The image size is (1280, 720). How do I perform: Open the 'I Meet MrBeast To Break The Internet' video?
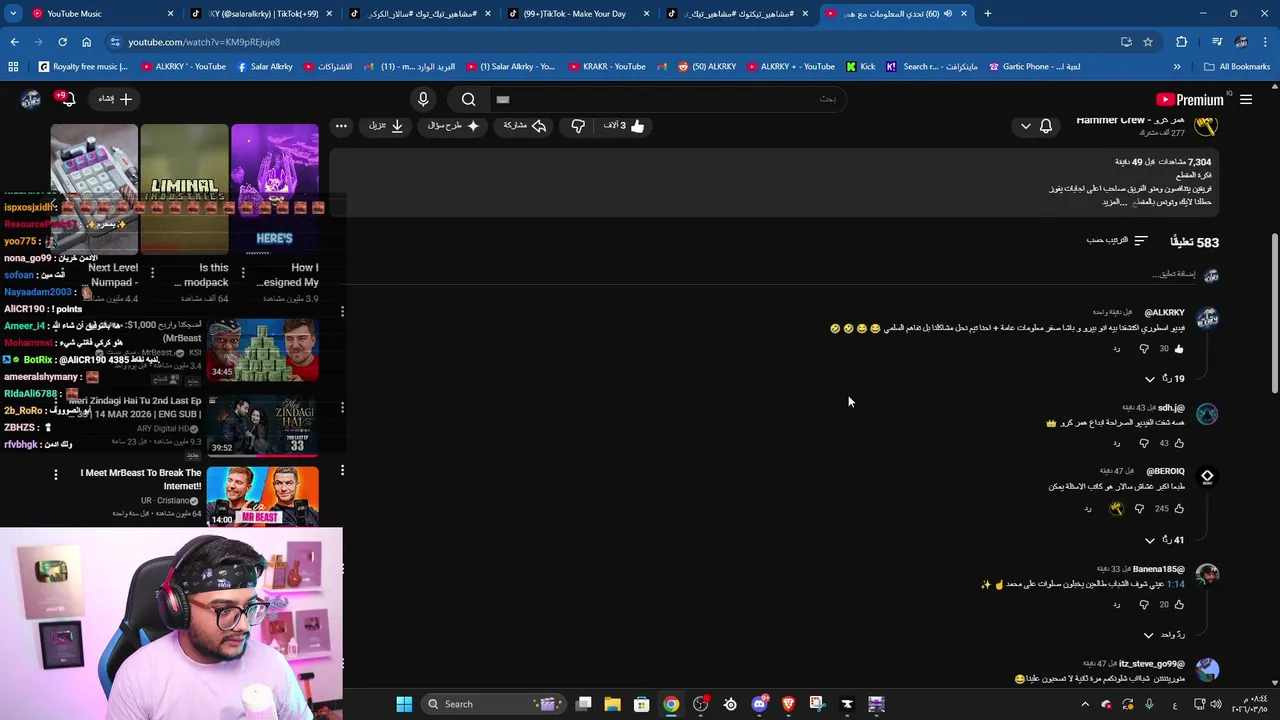pos(263,496)
